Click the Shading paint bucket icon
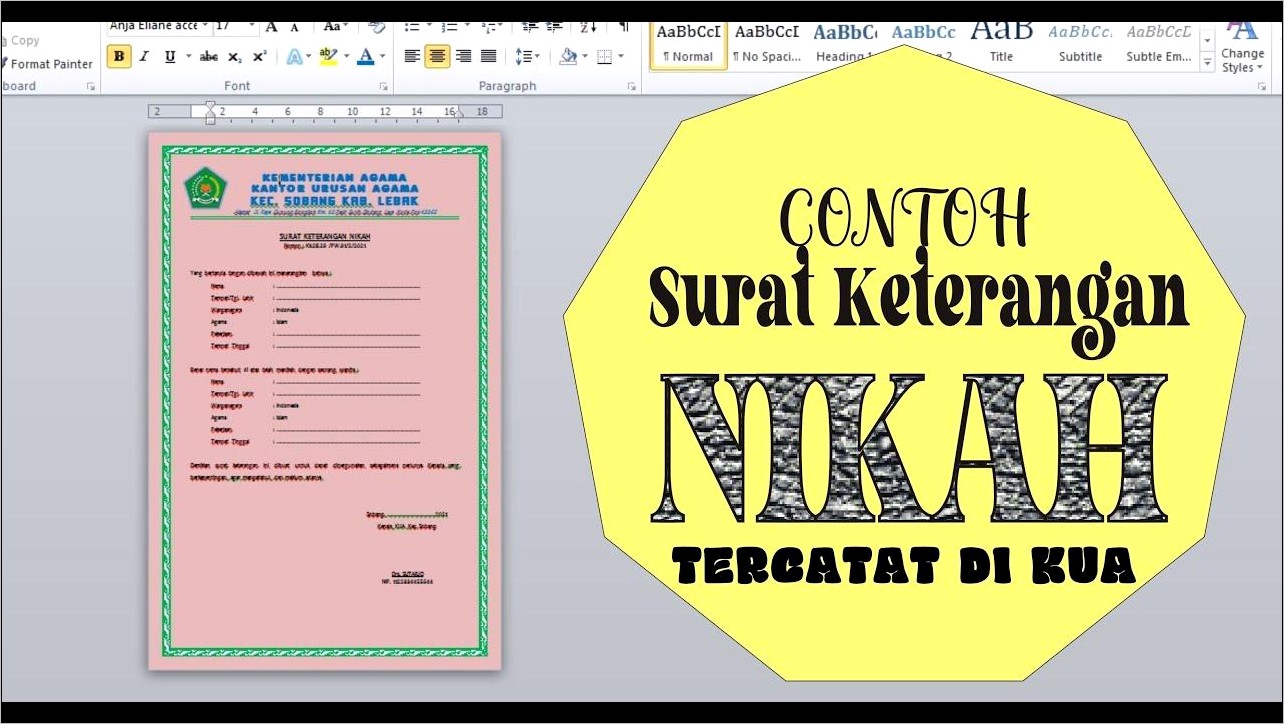Screen dimensions: 1284x724 coord(567,57)
